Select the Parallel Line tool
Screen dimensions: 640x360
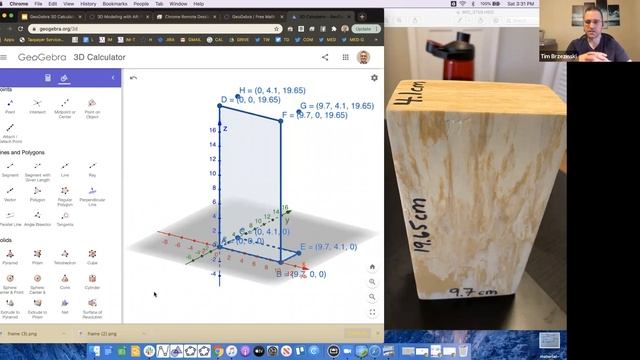(x=10, y=219)
